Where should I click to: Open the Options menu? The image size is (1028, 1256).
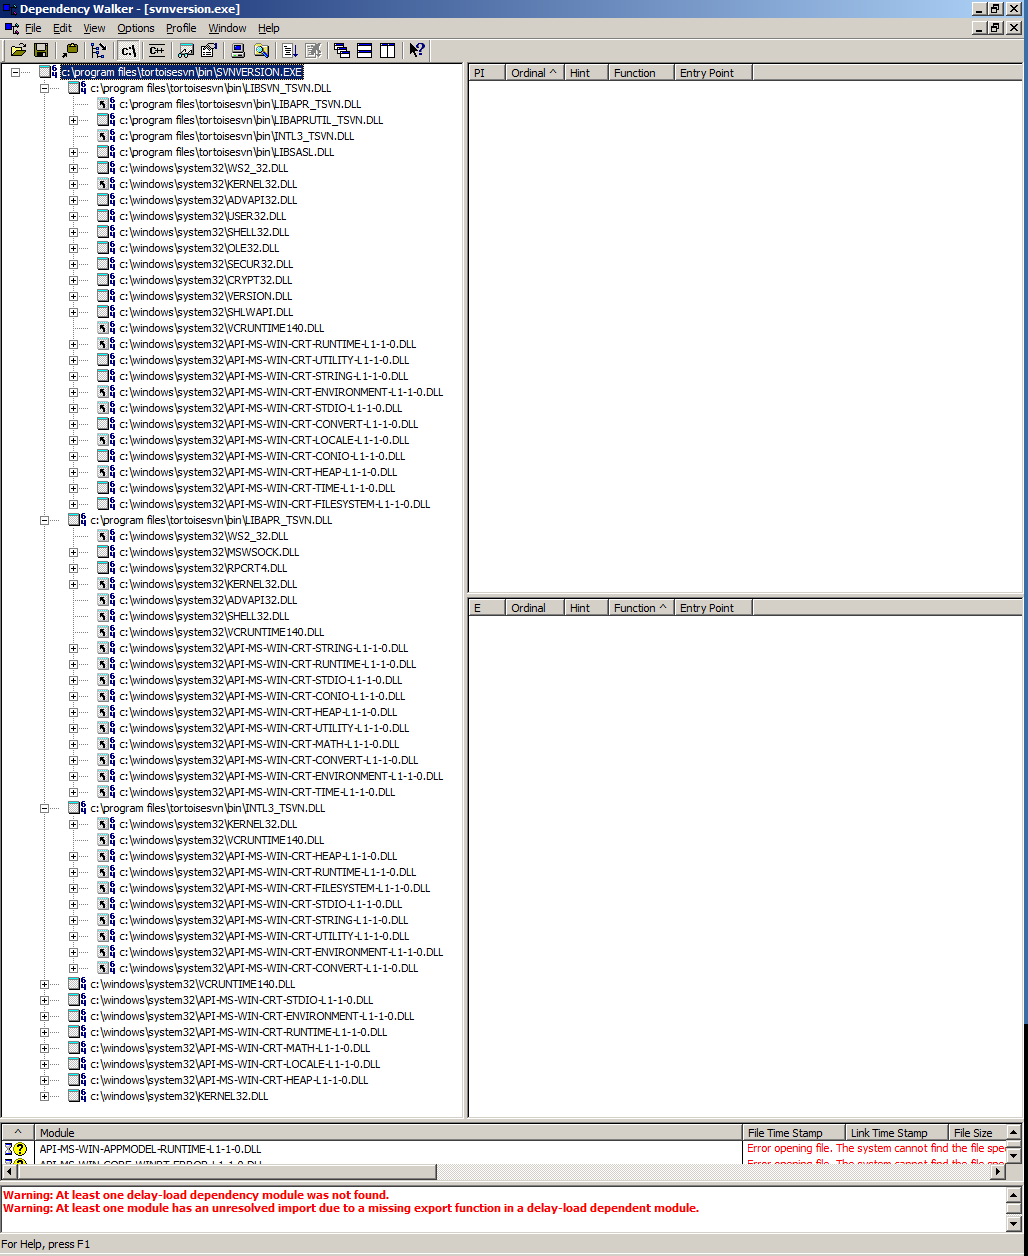click(136, 28)
